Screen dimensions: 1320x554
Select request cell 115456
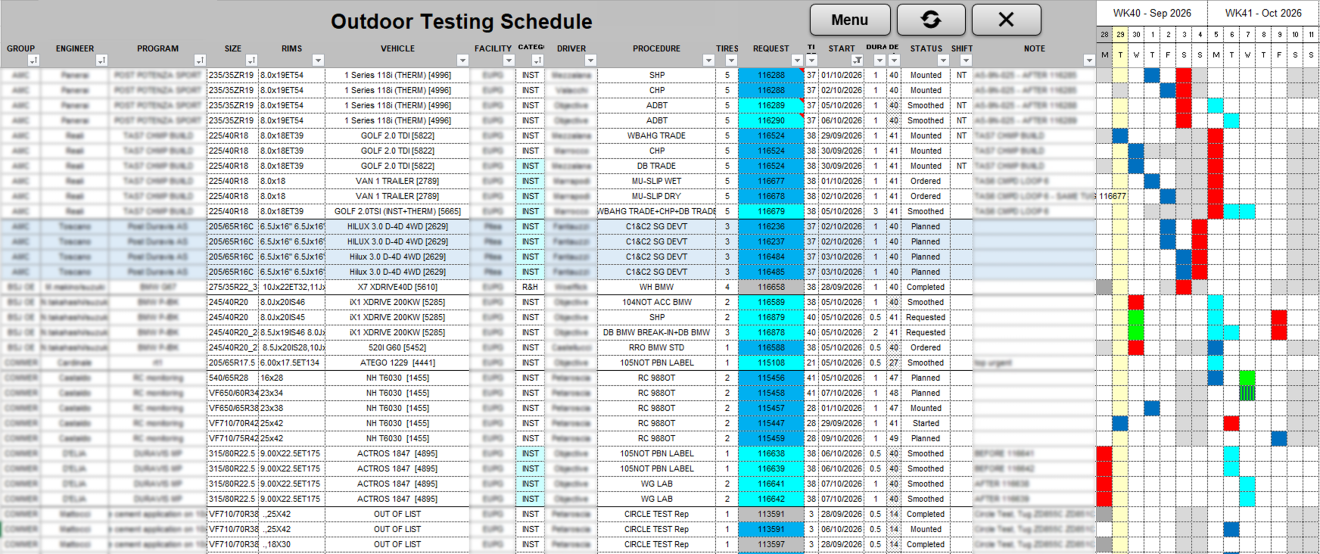771,378
